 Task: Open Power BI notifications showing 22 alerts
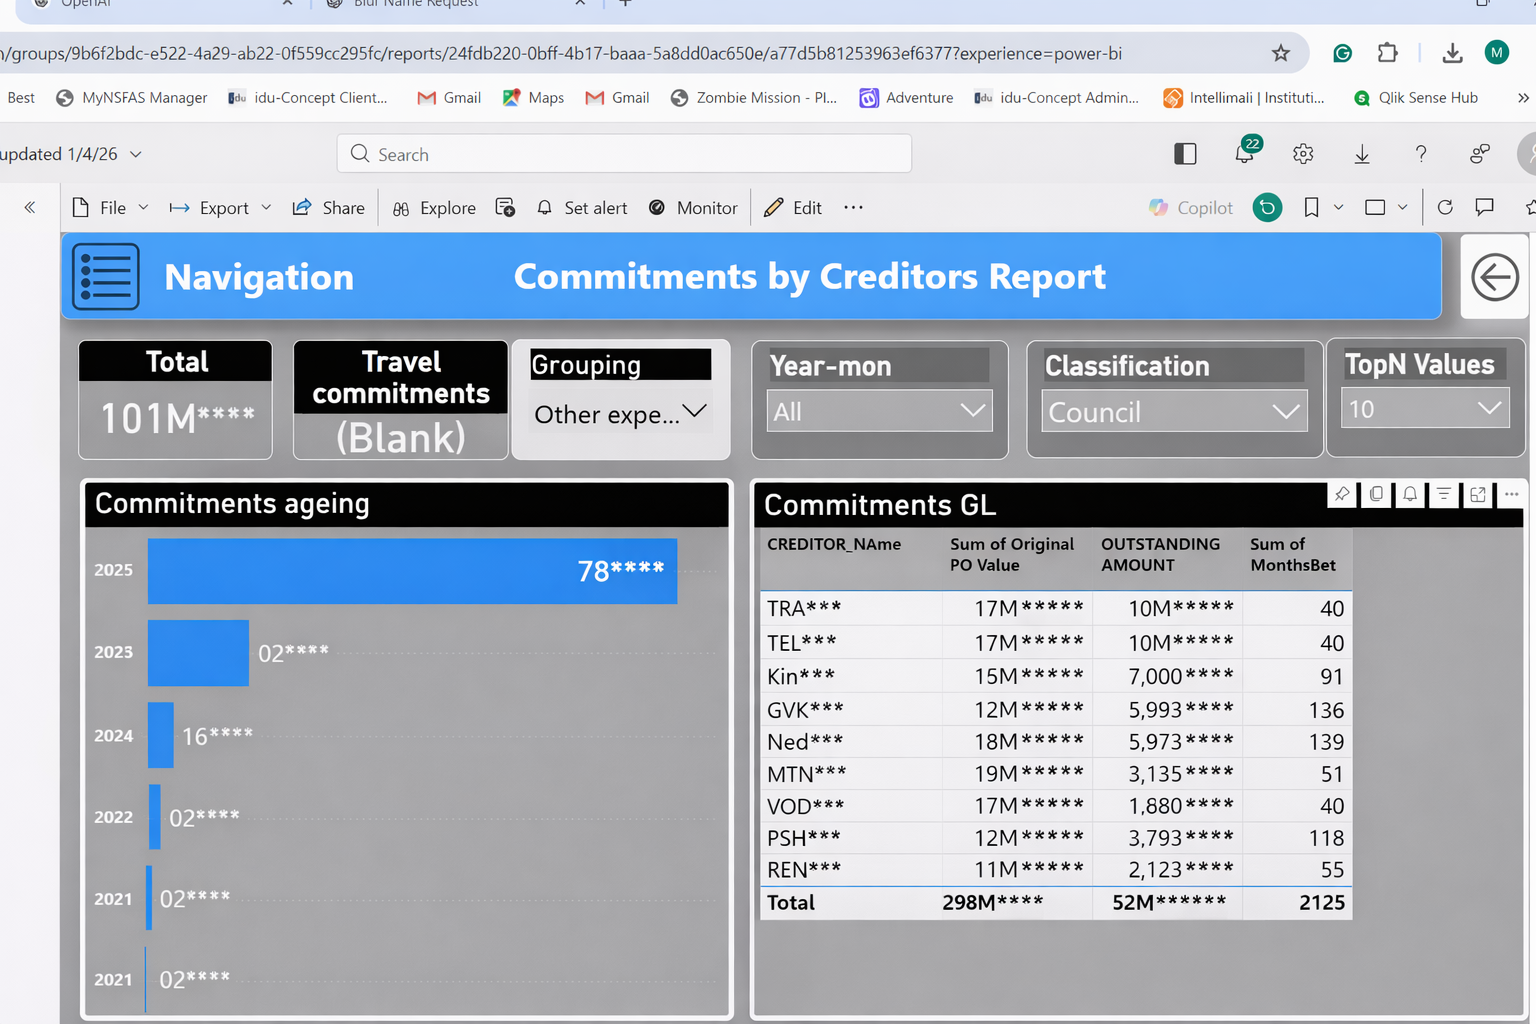point(1244,154)
